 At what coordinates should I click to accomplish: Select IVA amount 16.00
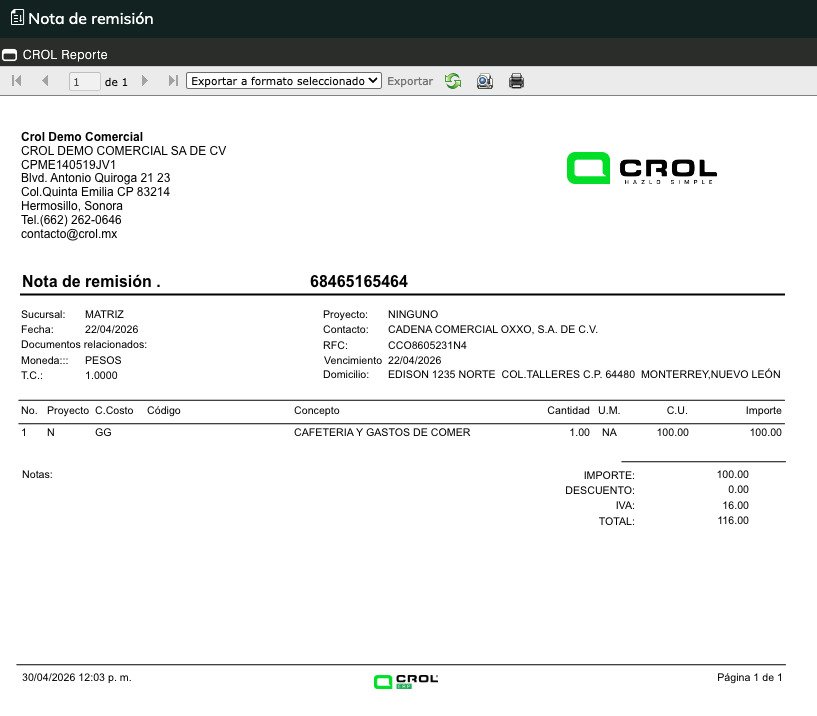[x=735, y=505]
